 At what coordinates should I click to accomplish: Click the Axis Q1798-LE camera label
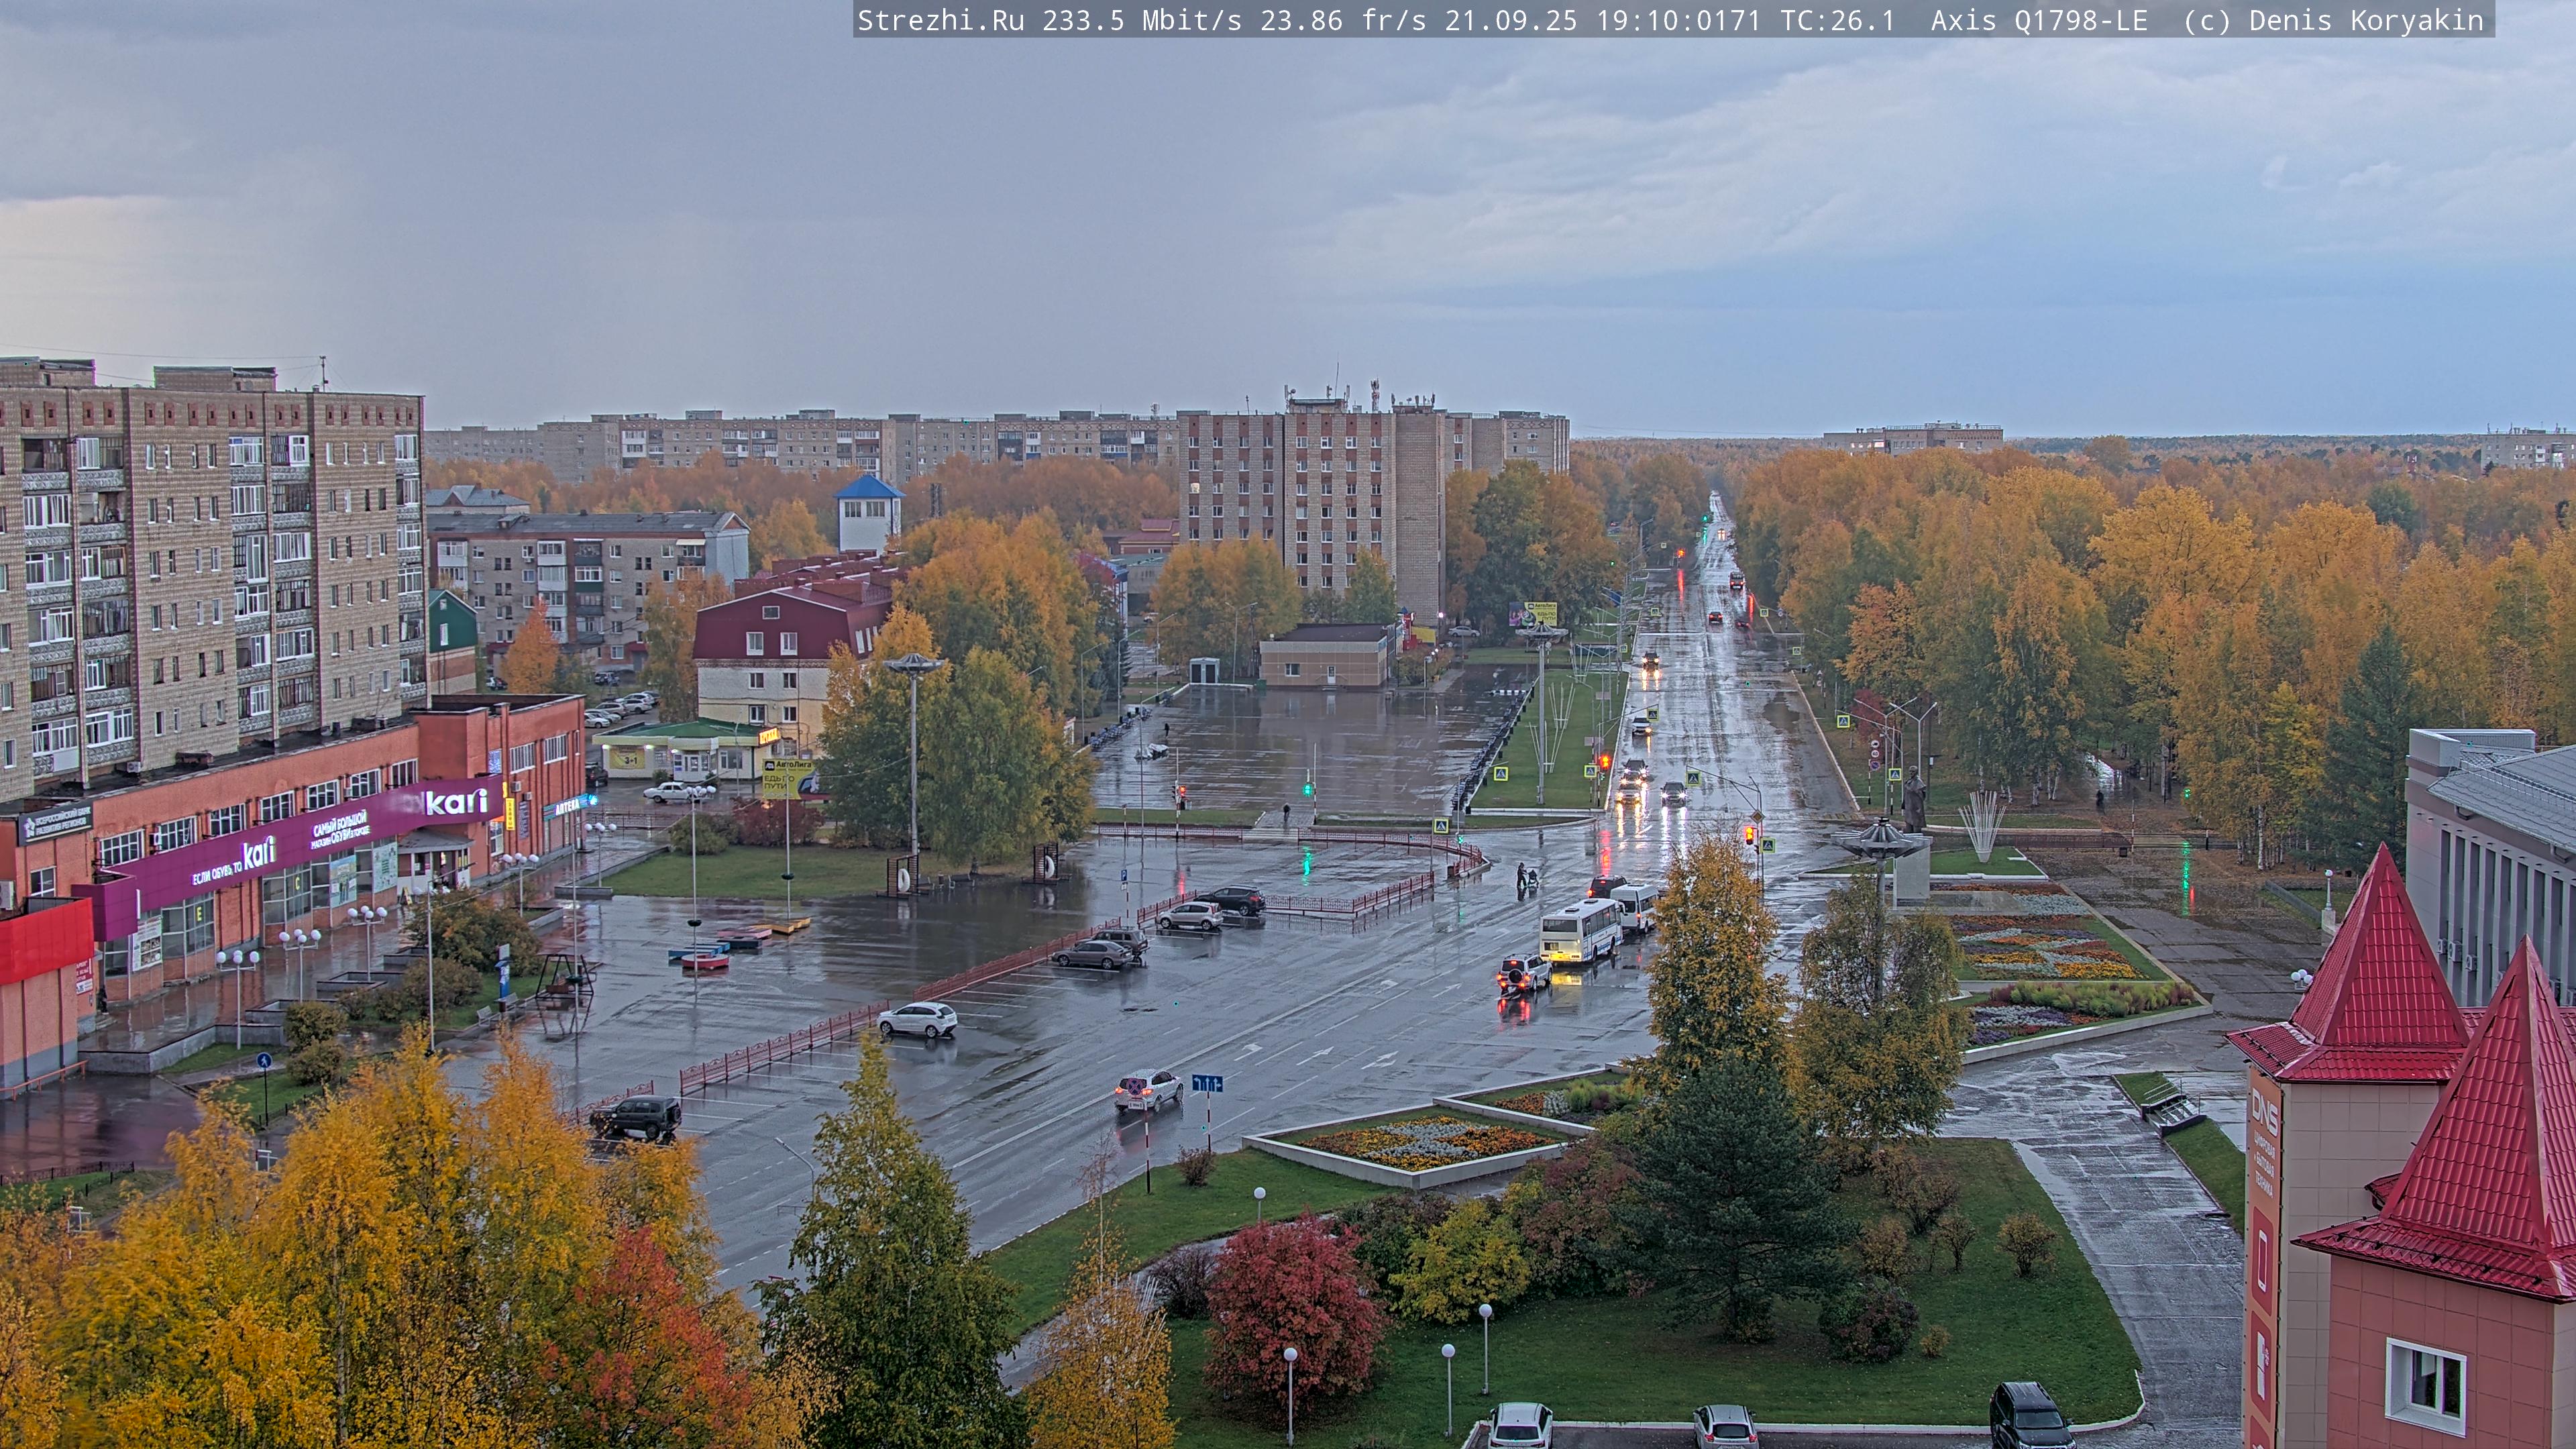point(2038,20)
